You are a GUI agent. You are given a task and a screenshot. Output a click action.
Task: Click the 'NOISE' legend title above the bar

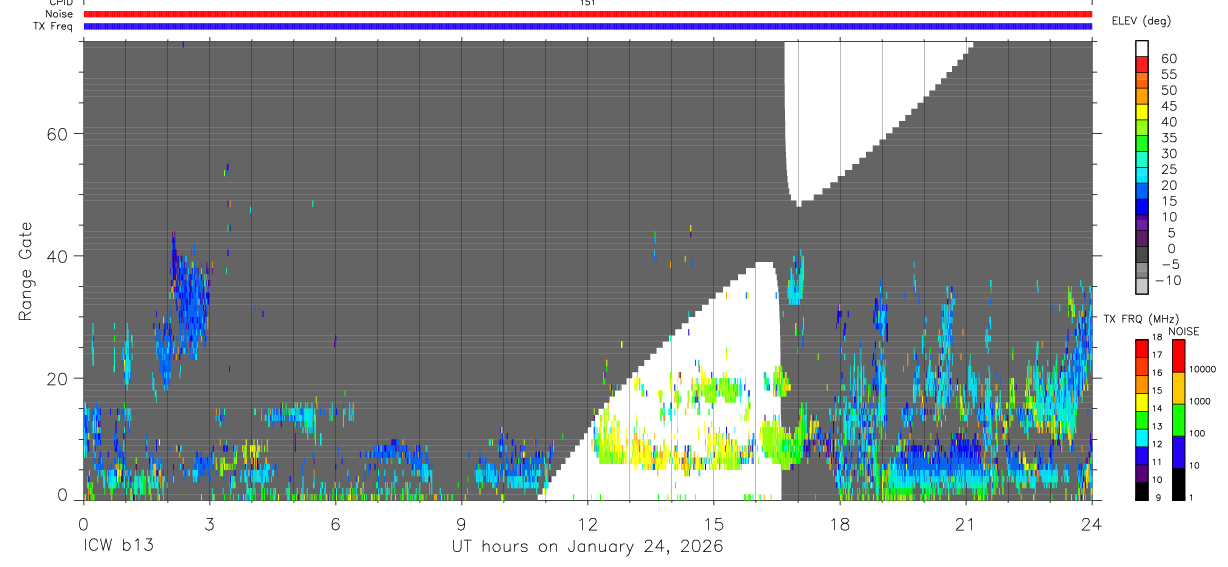coord(1183,331)
